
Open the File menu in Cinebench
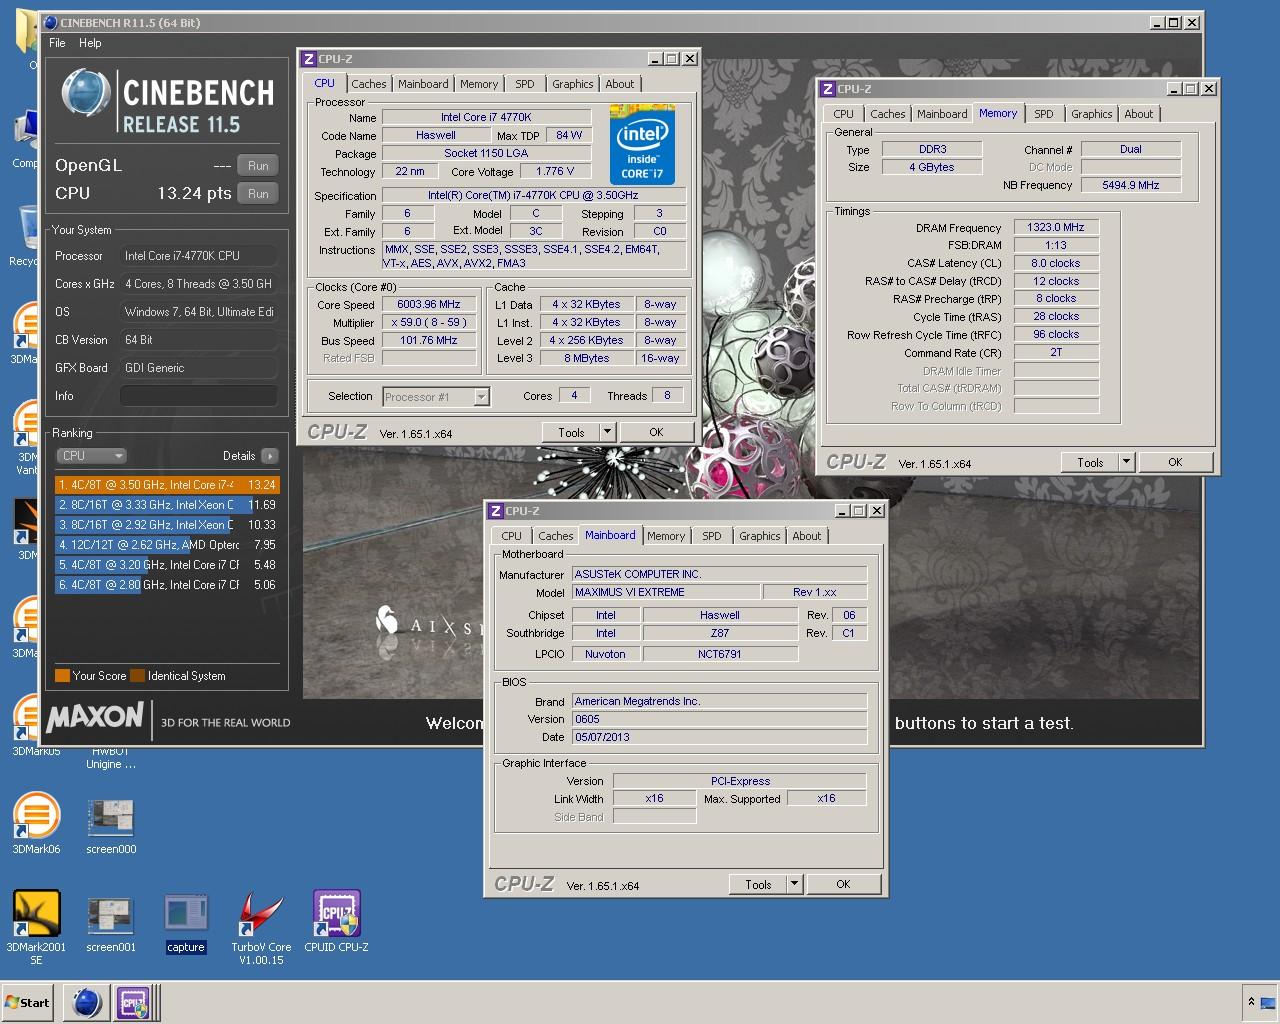point(57,43)
